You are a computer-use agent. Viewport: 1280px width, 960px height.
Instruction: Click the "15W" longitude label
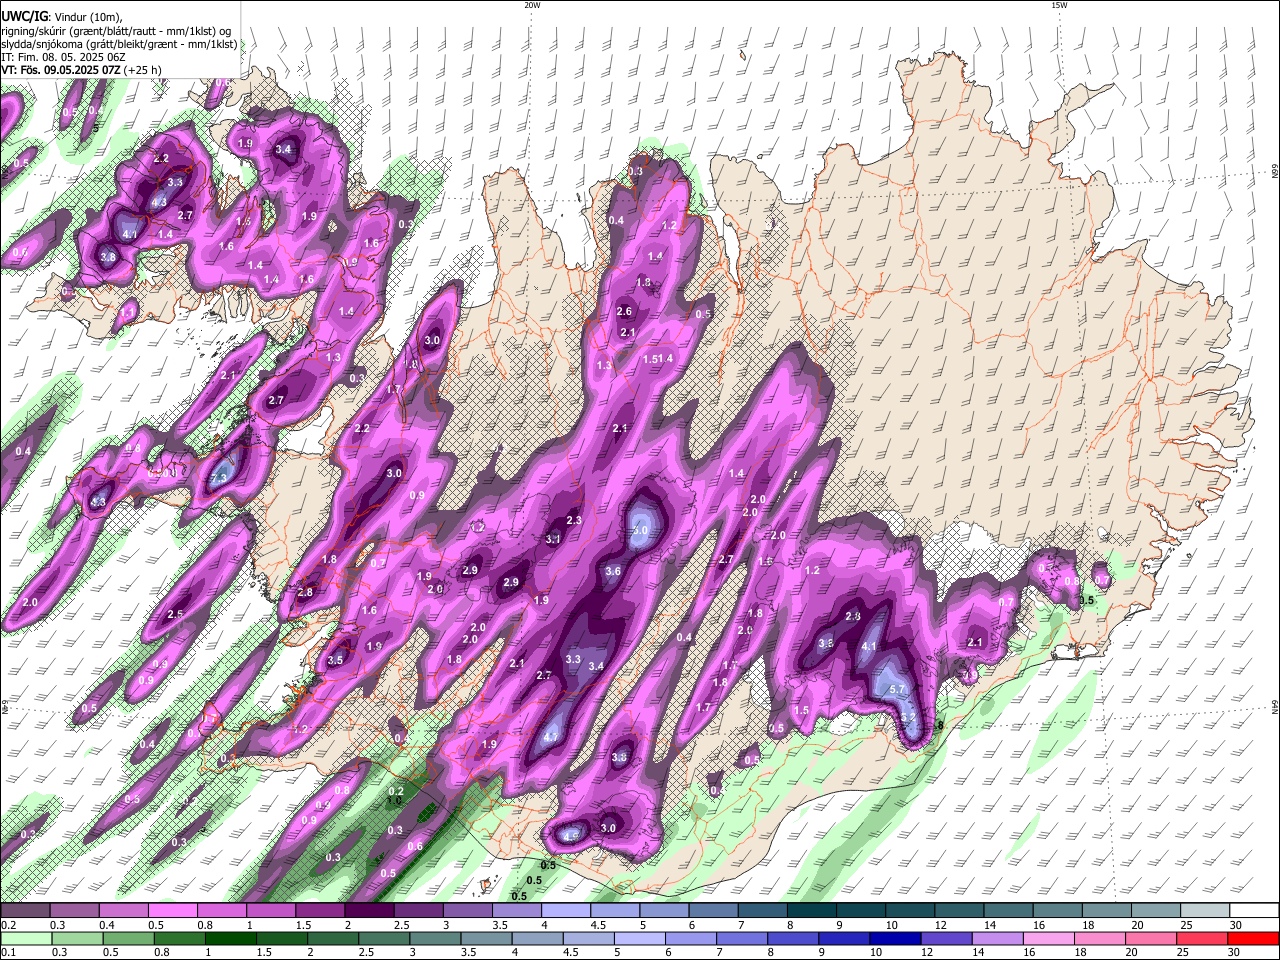1059,5
